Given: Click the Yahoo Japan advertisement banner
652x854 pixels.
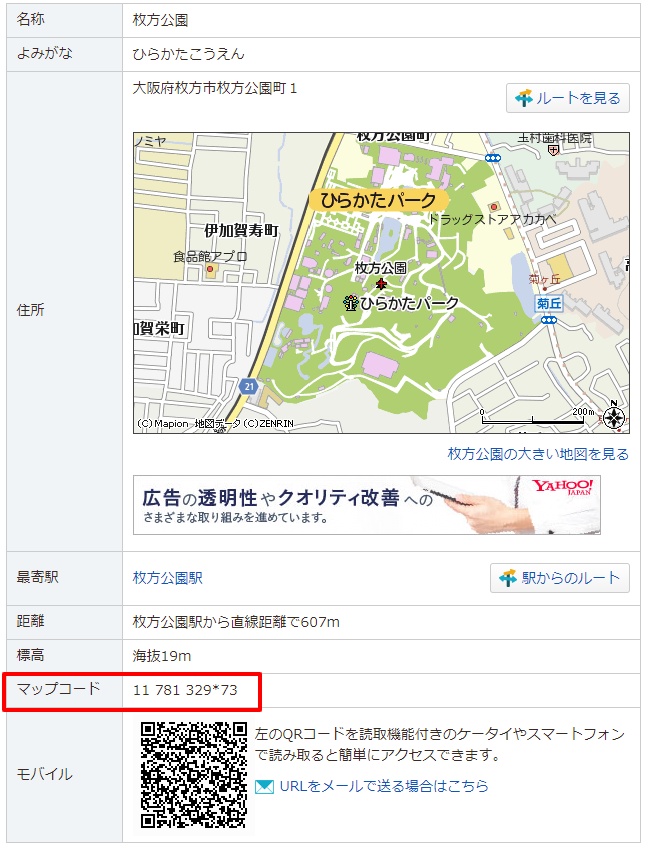Looking at the screenshot, I should point(367,505).
